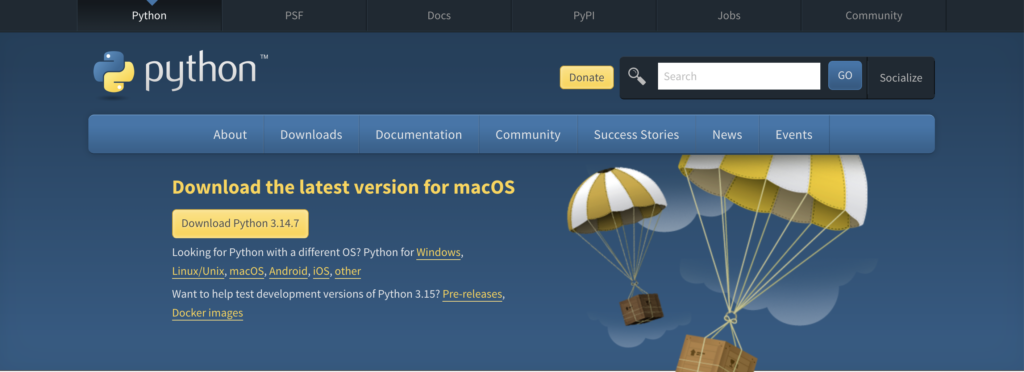Screen dimensions: 1024x372
Task: Open the Success Stories menu
Action: tap(636, 134)
